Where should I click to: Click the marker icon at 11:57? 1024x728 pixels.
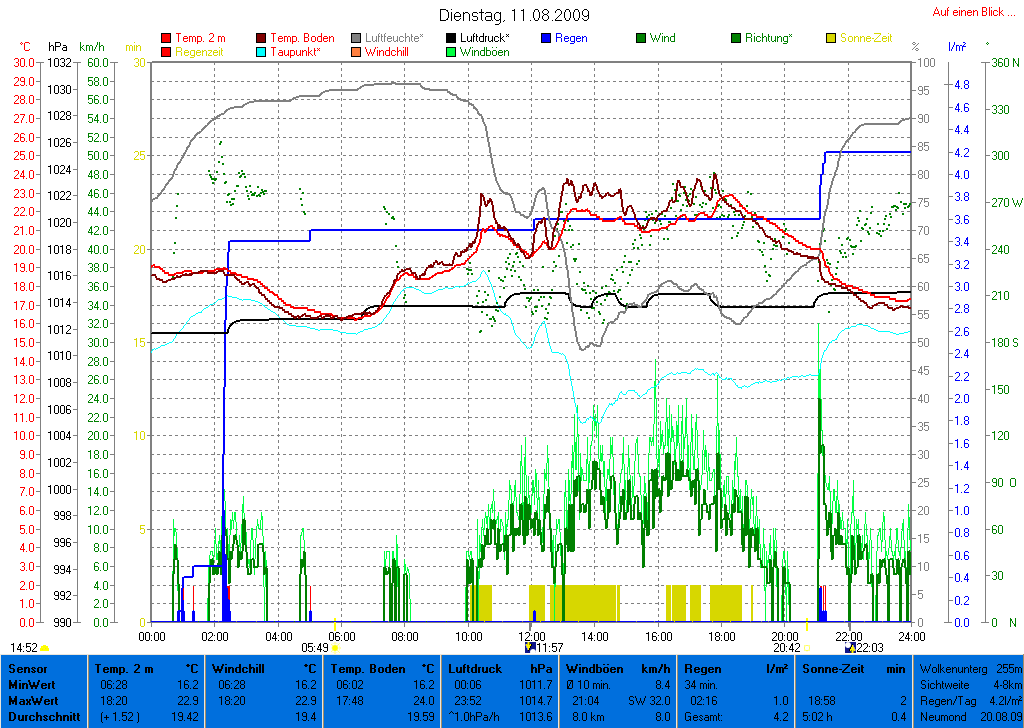point(530,648)
